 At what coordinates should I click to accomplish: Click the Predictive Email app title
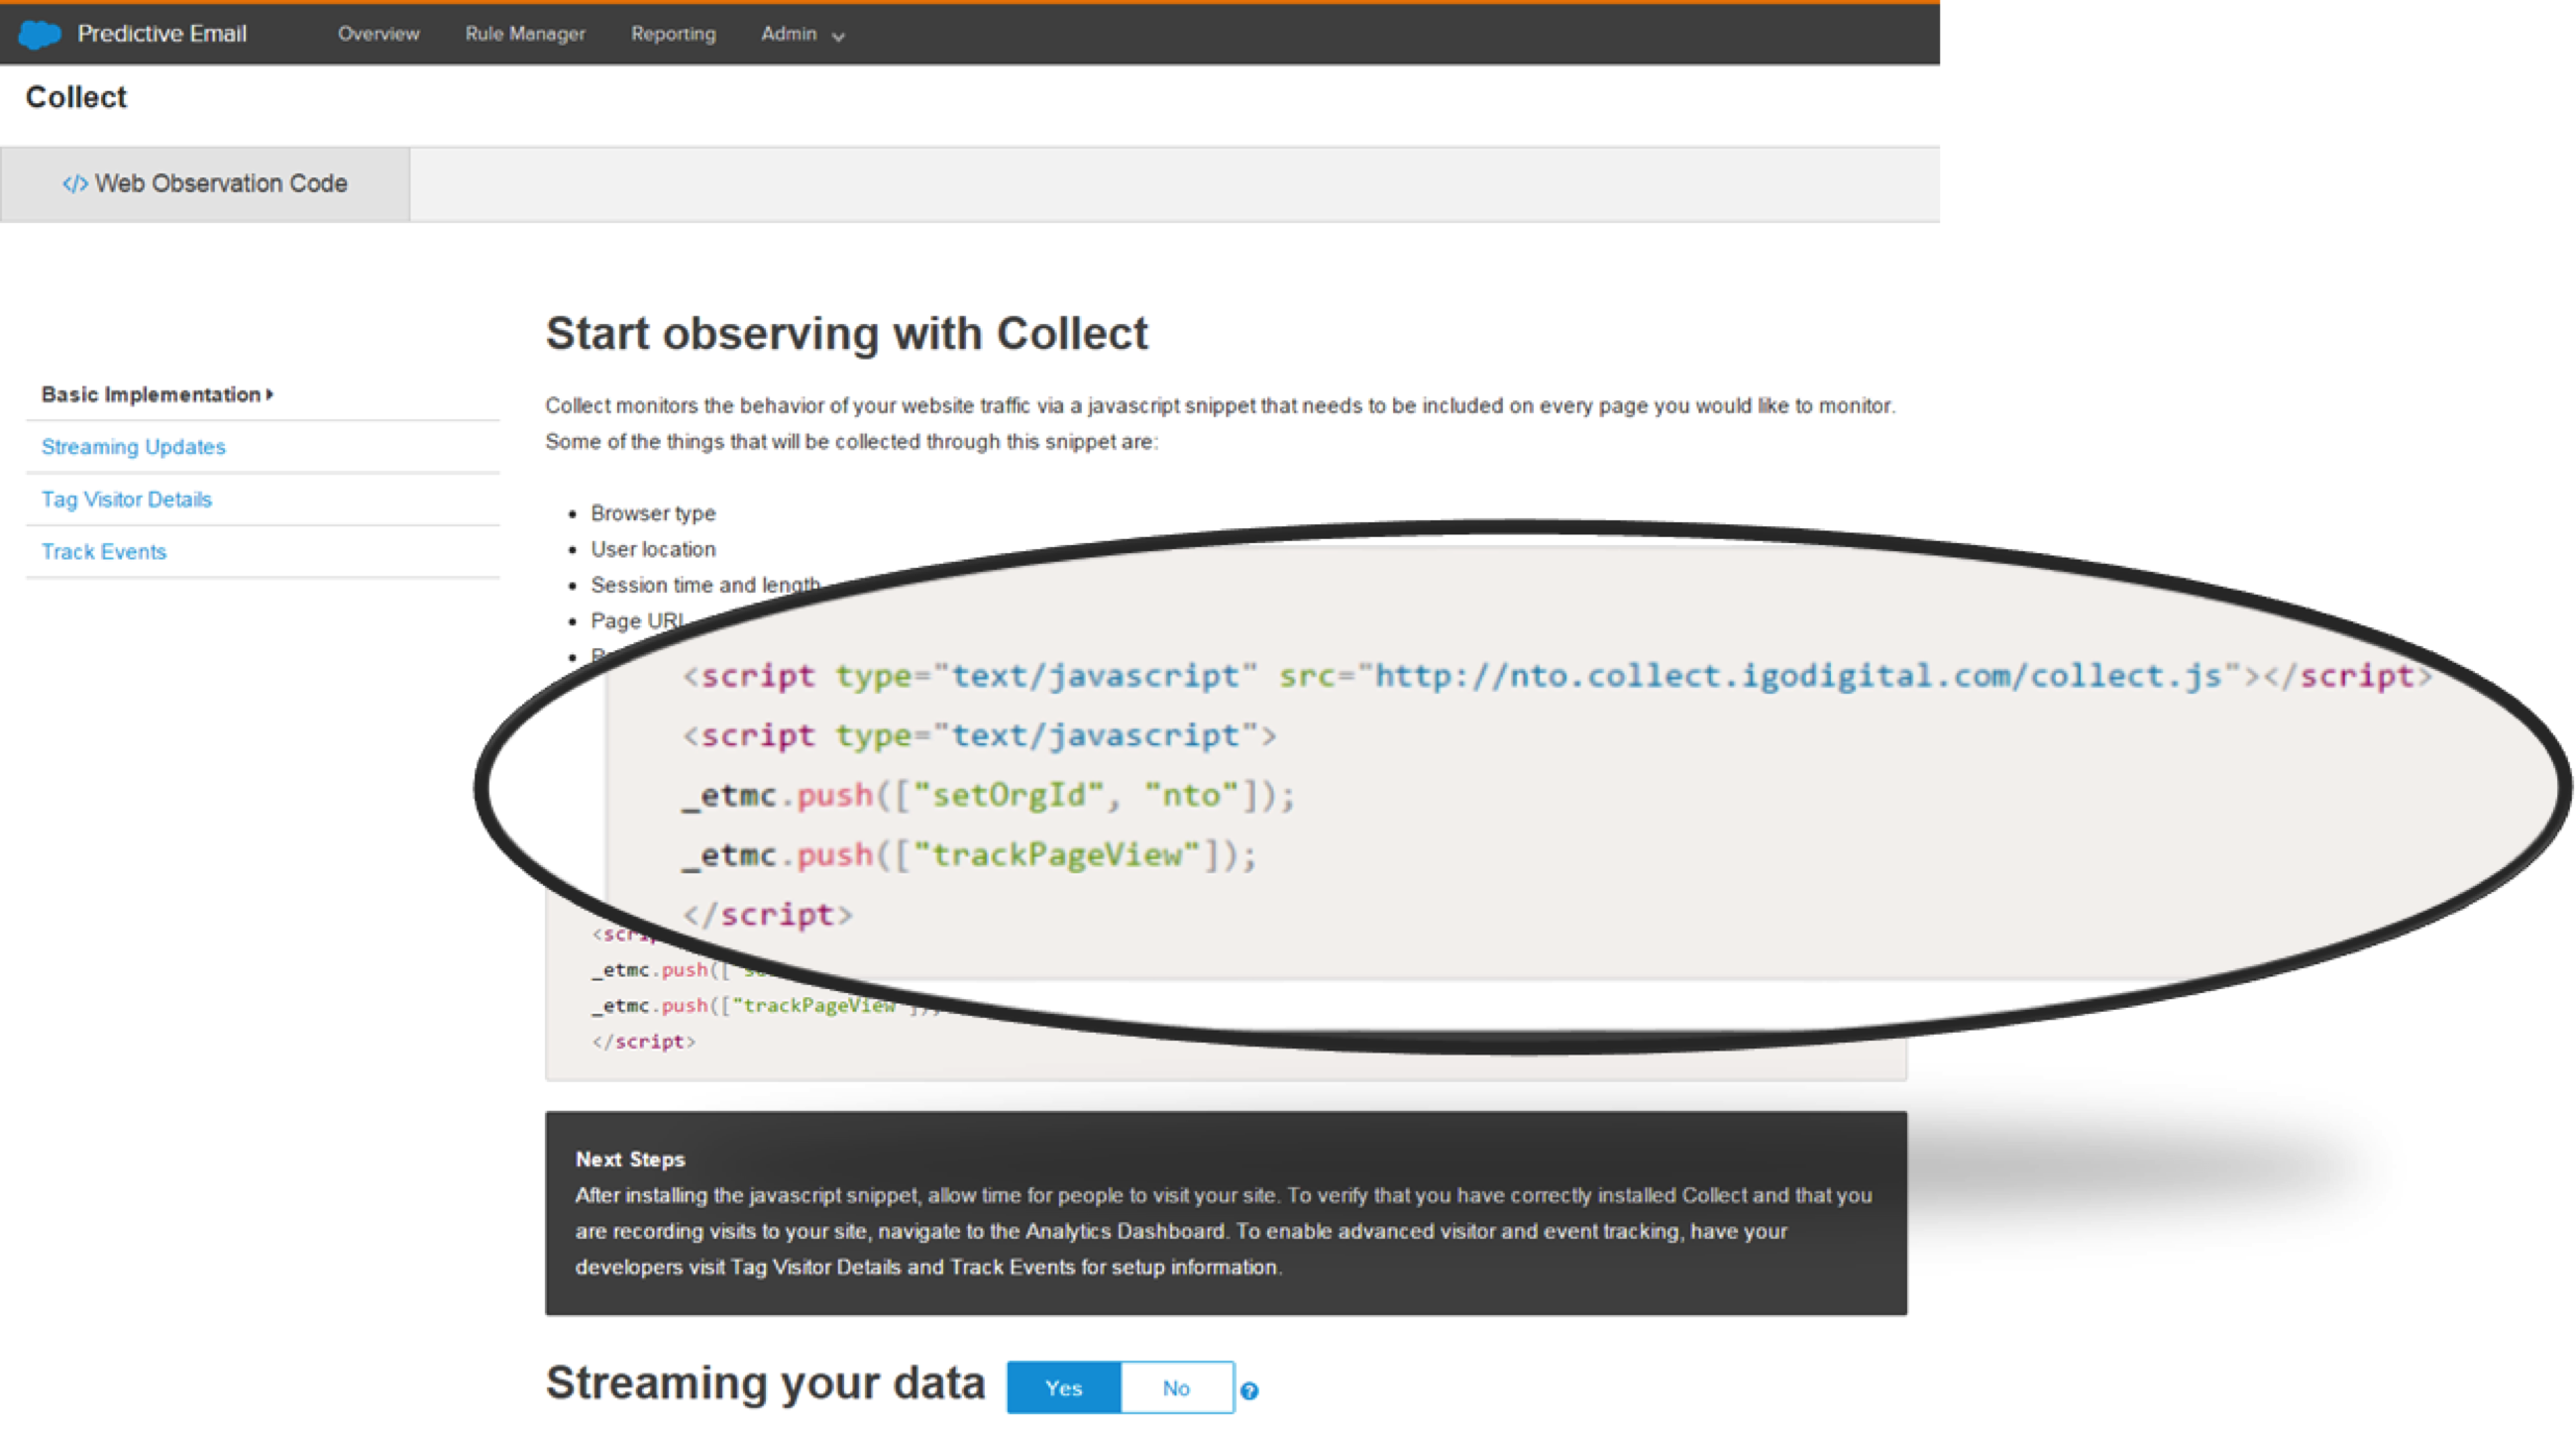point(162,34)
